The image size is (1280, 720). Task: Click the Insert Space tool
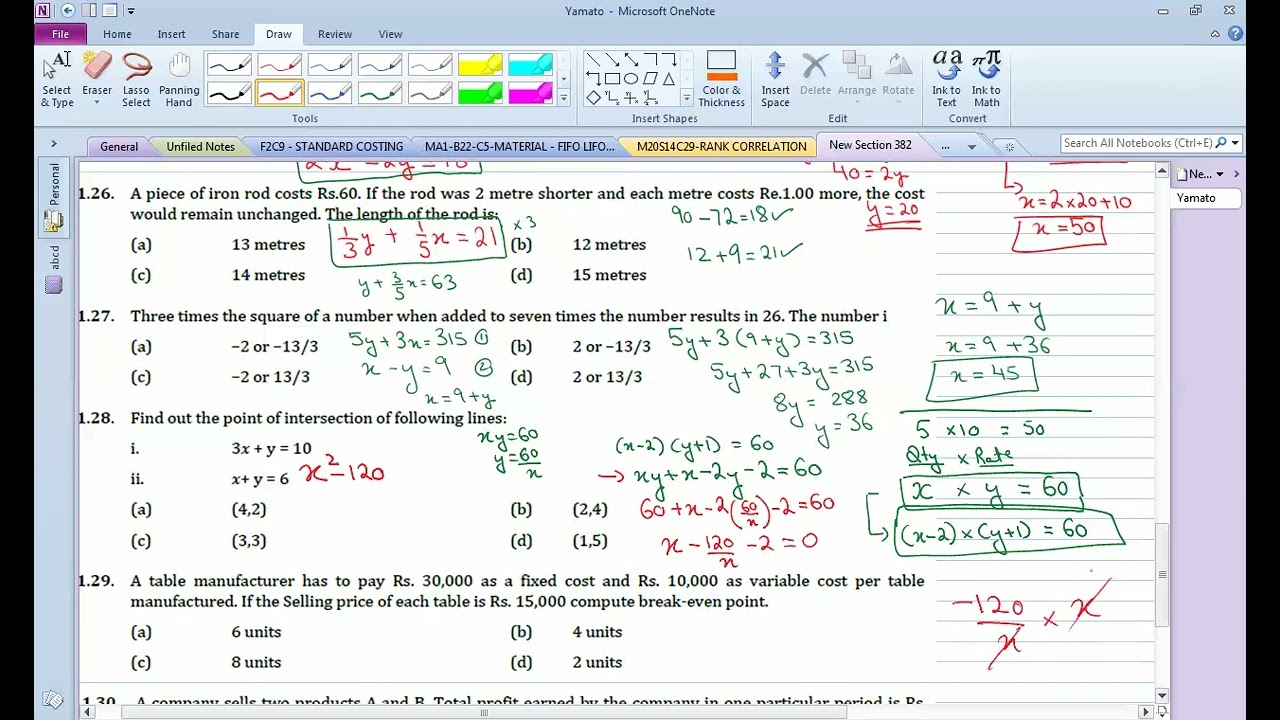click(x=775, y=80)
